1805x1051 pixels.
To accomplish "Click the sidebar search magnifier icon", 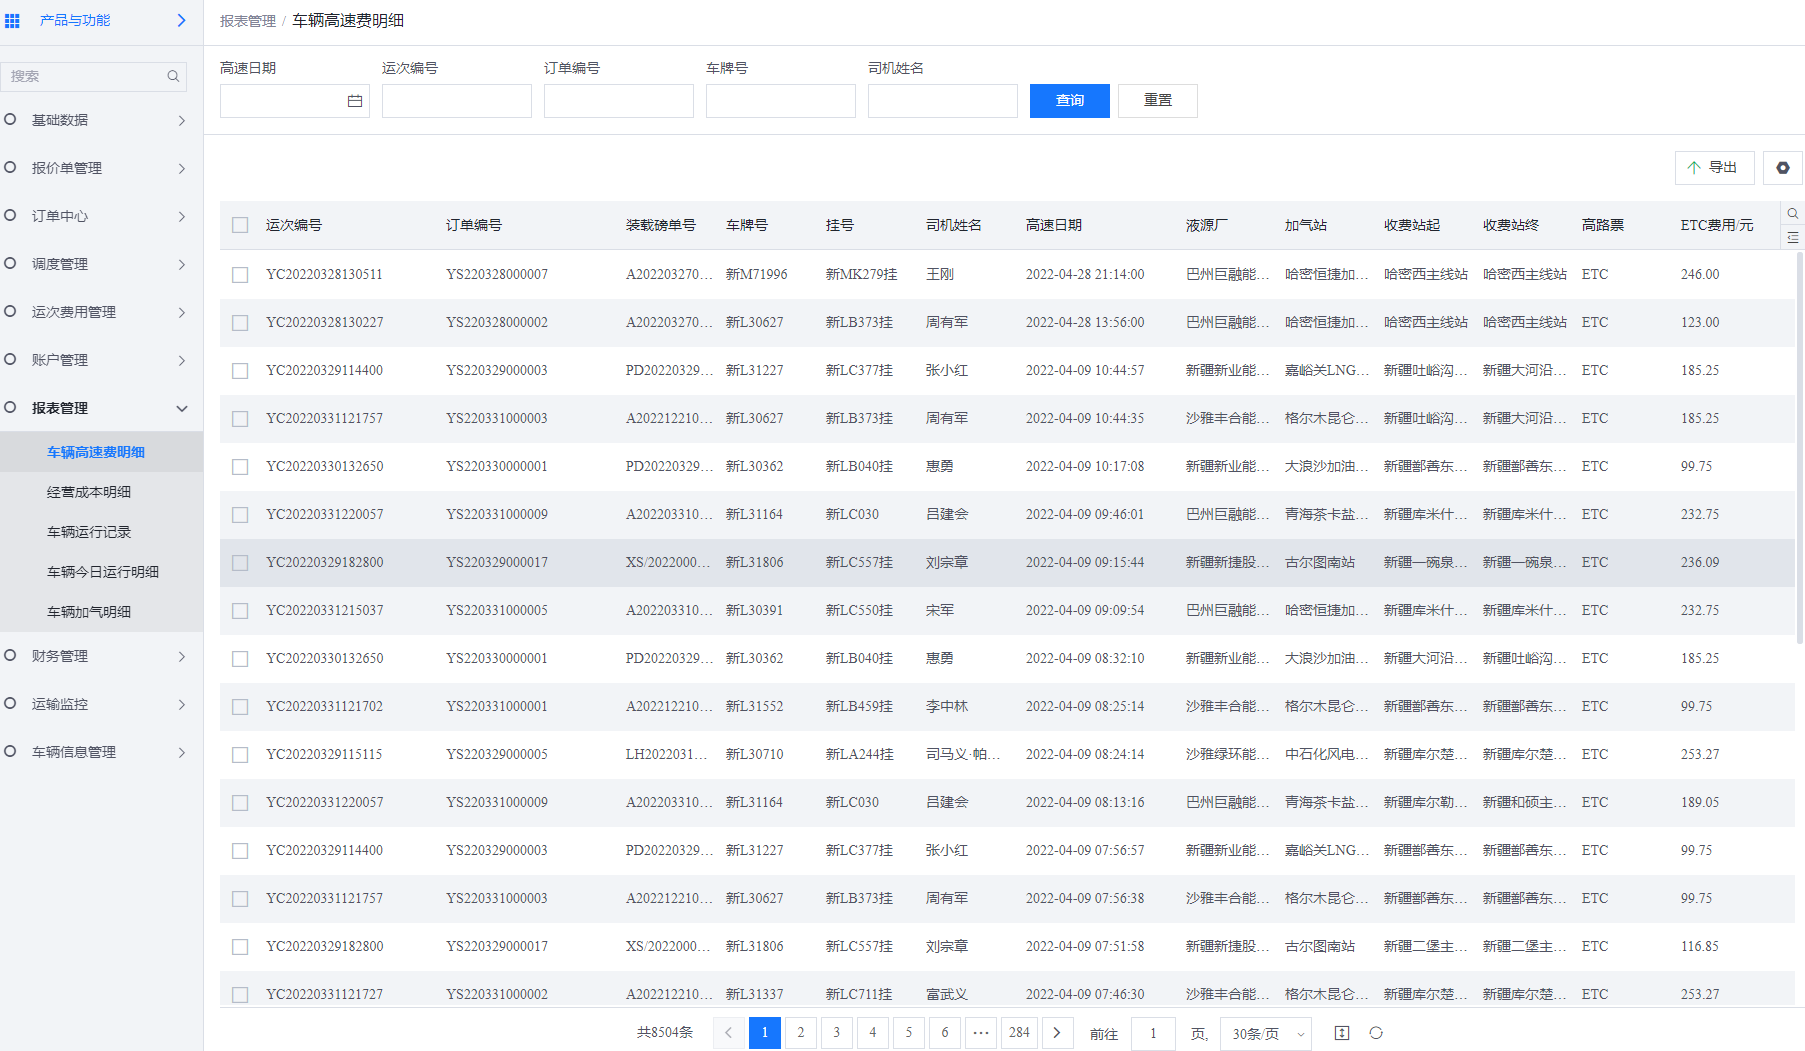I will (173, 76).
